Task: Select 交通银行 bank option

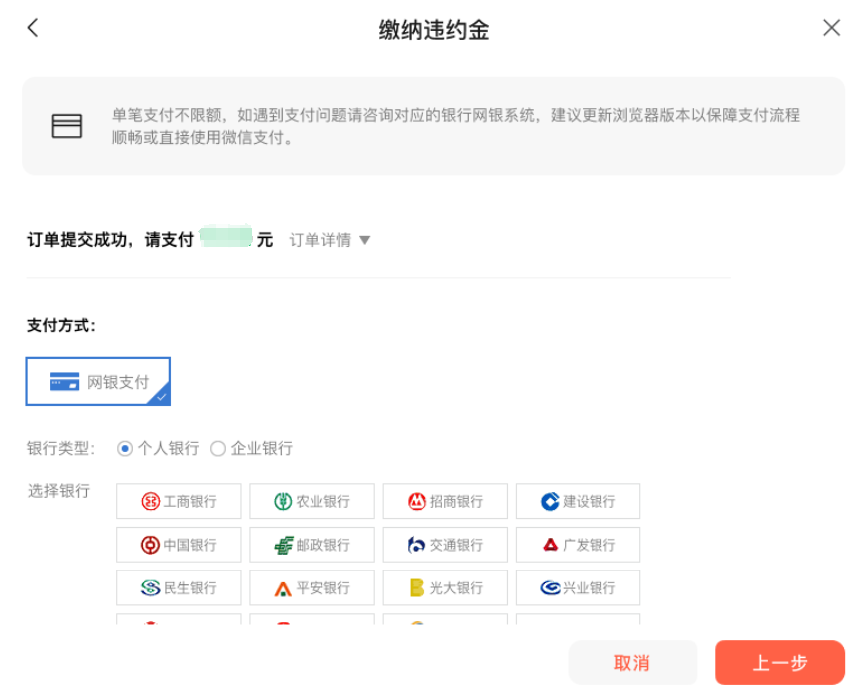Action: pyautogui.click(x=445, y=545)
